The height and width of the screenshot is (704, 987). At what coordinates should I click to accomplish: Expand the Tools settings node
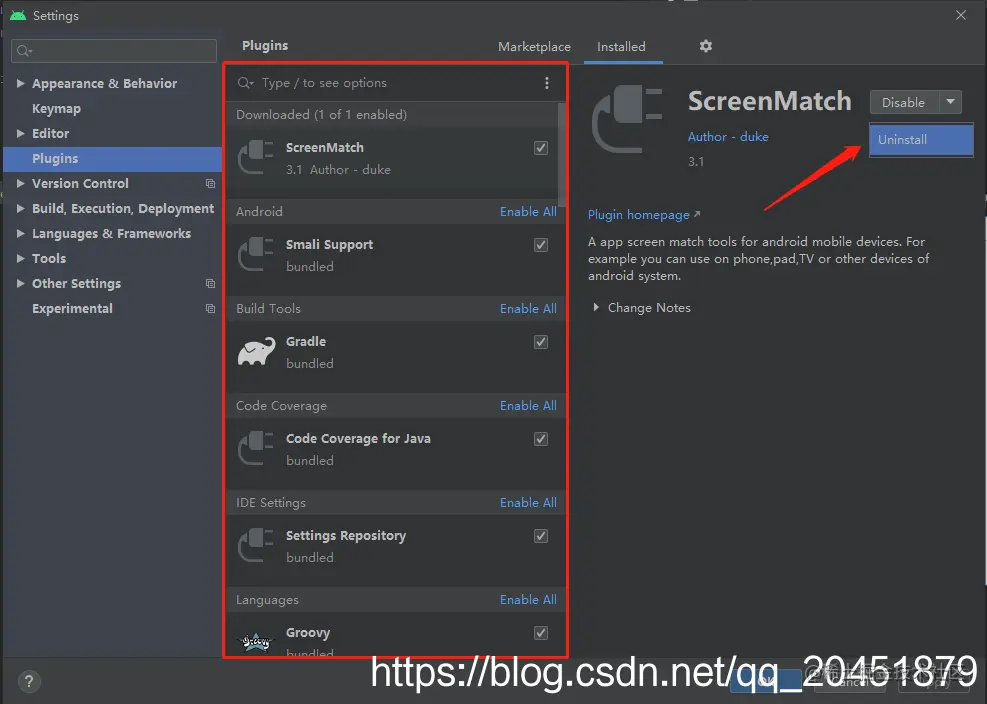21,258
